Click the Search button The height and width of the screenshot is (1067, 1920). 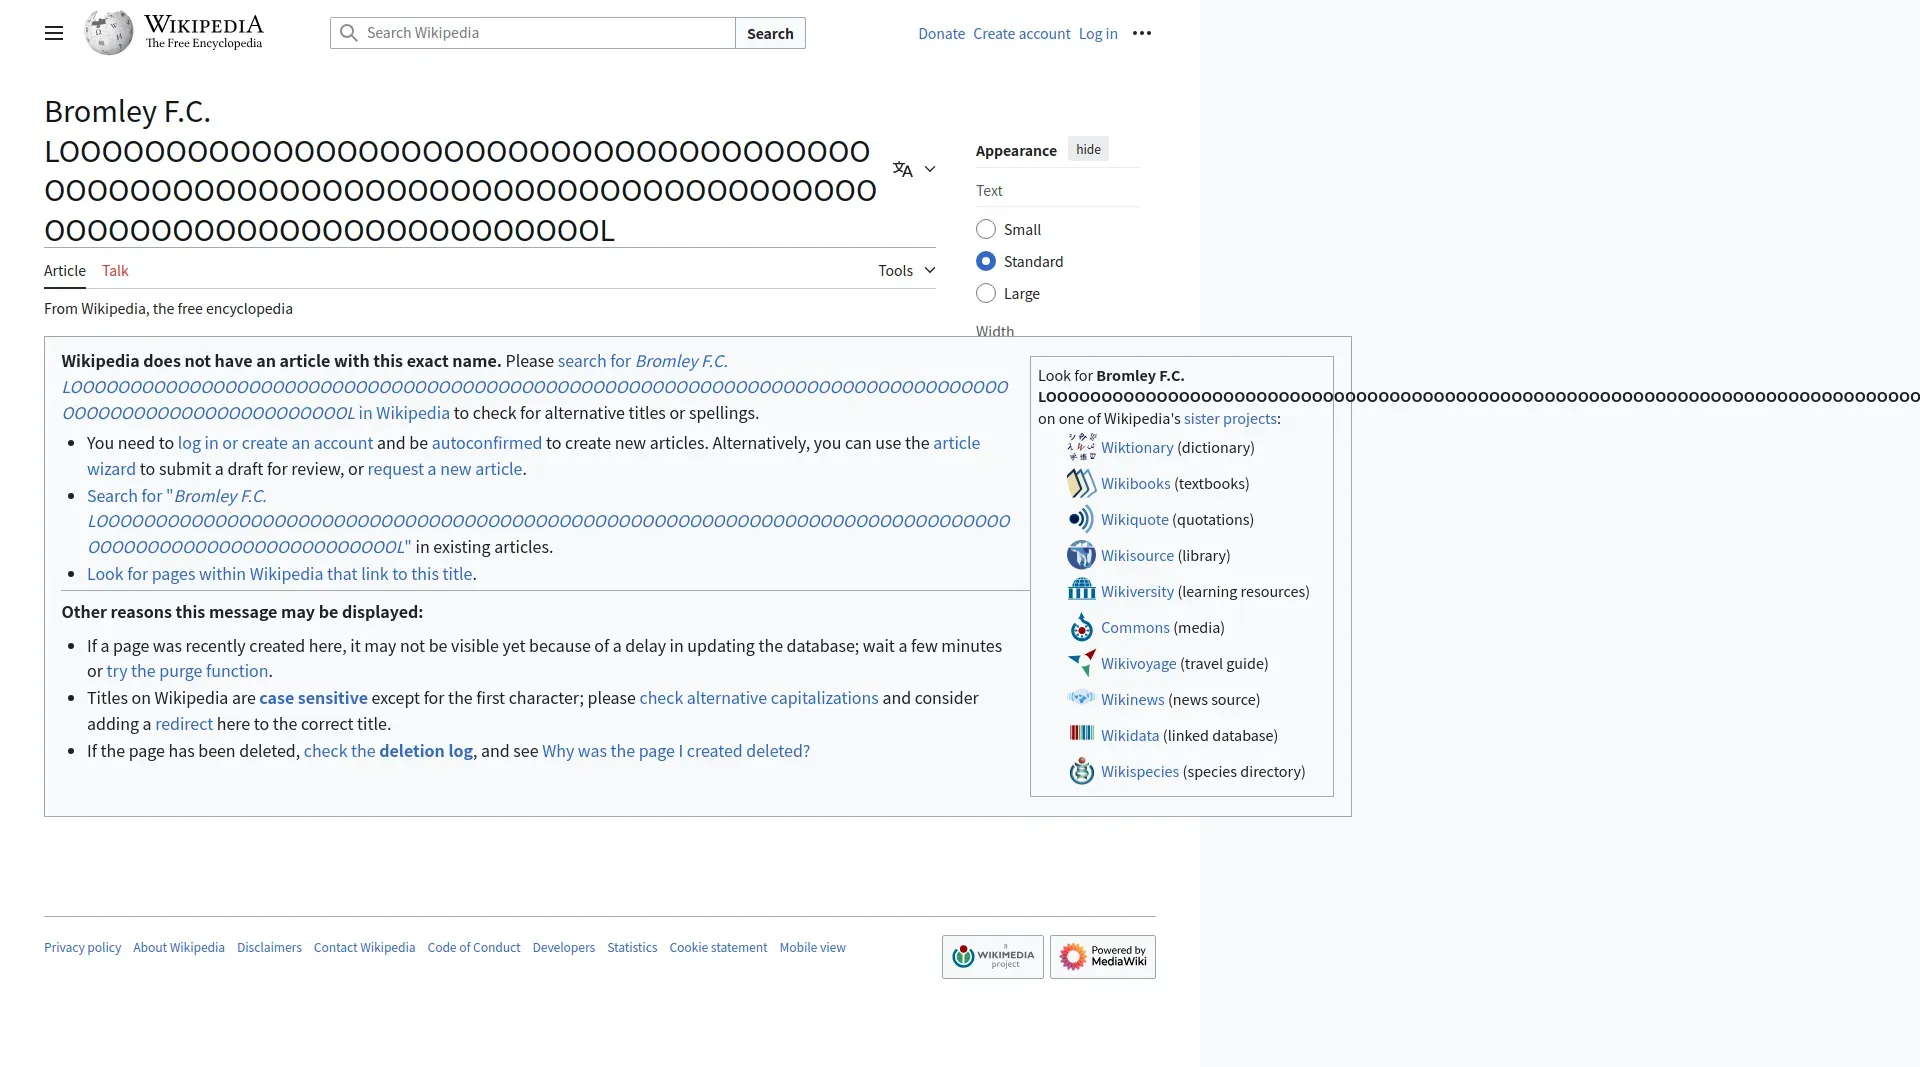(x=770, y=33)
